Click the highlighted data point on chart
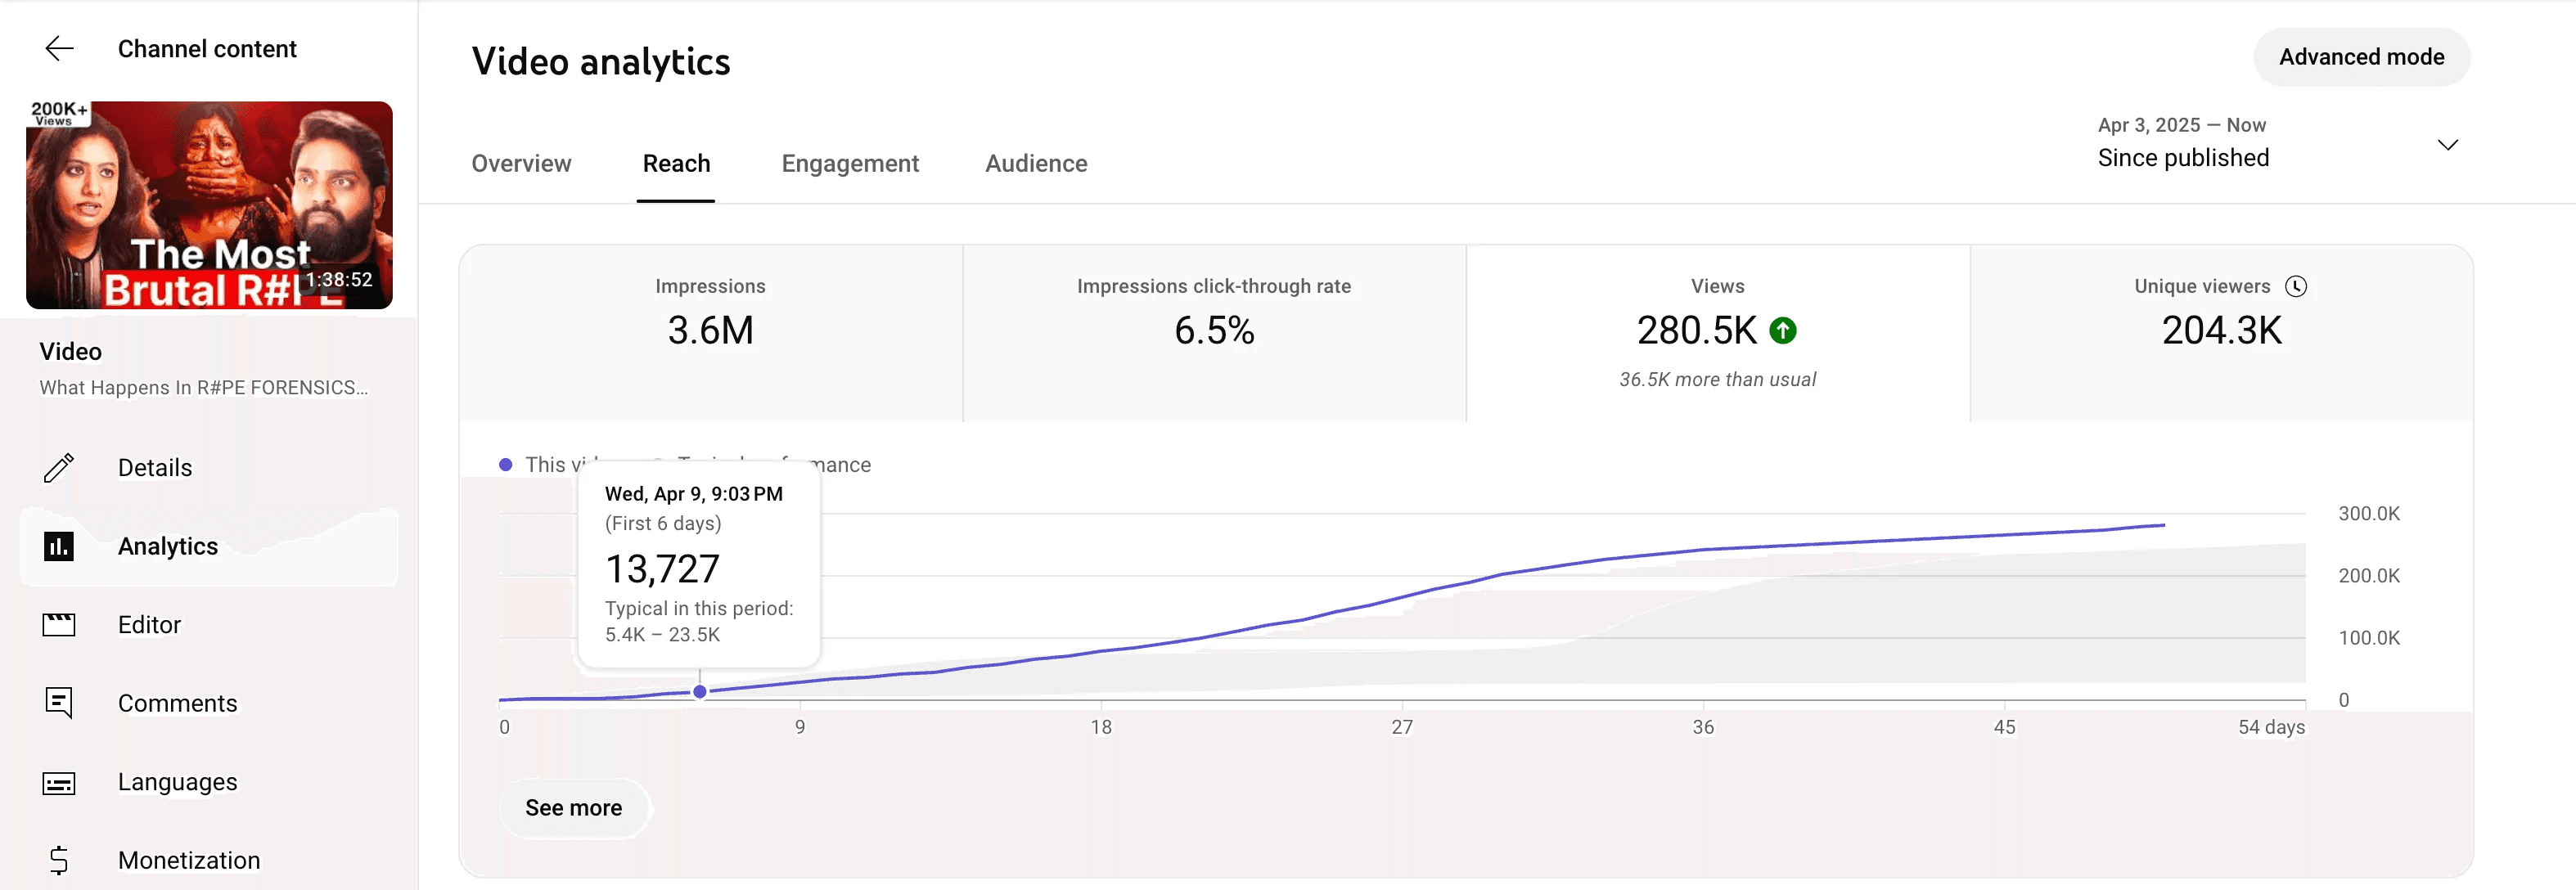2576x890 pixels. [700, 691]
